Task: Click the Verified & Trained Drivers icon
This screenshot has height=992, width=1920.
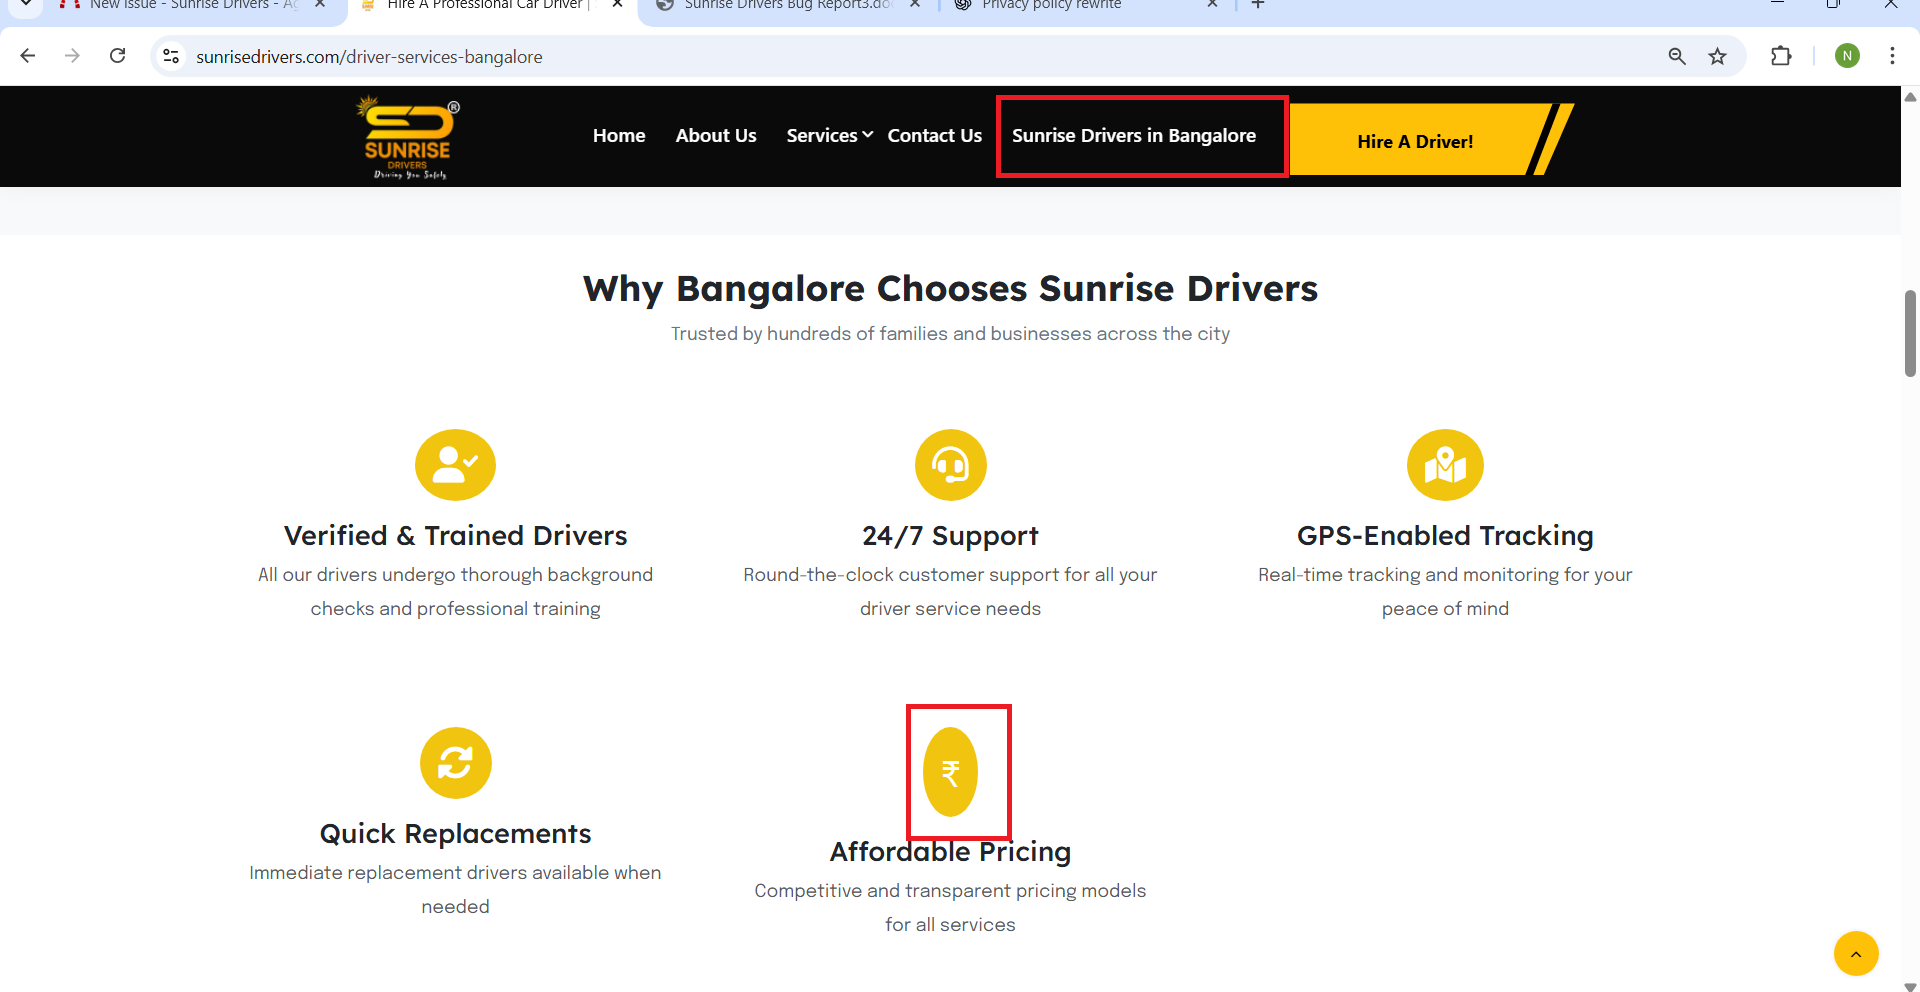Action: pyautogui.click(x=455, y=465)
